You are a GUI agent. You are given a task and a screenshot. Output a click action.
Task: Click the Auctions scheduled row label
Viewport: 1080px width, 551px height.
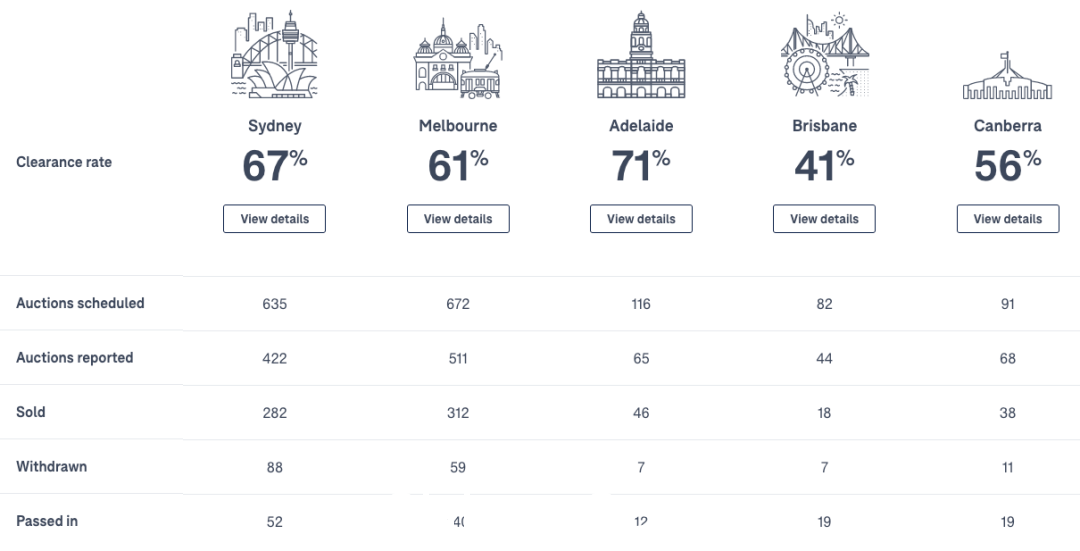[x=80, y=304]
